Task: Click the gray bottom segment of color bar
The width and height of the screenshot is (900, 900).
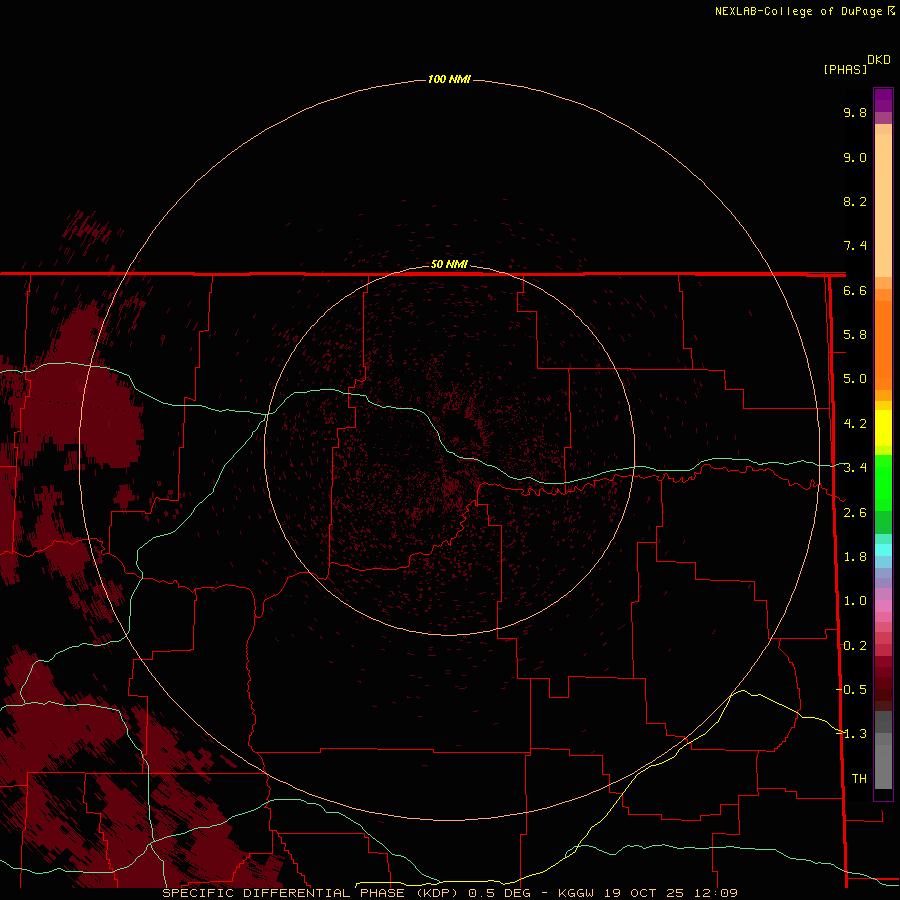Action: tap(883, 767)
